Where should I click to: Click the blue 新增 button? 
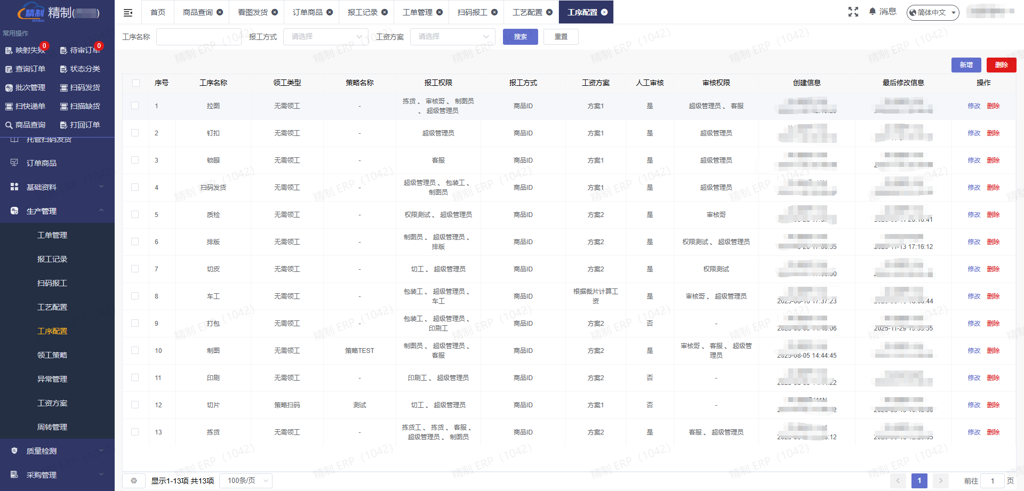pyautogui.click(x=966, y=65)
